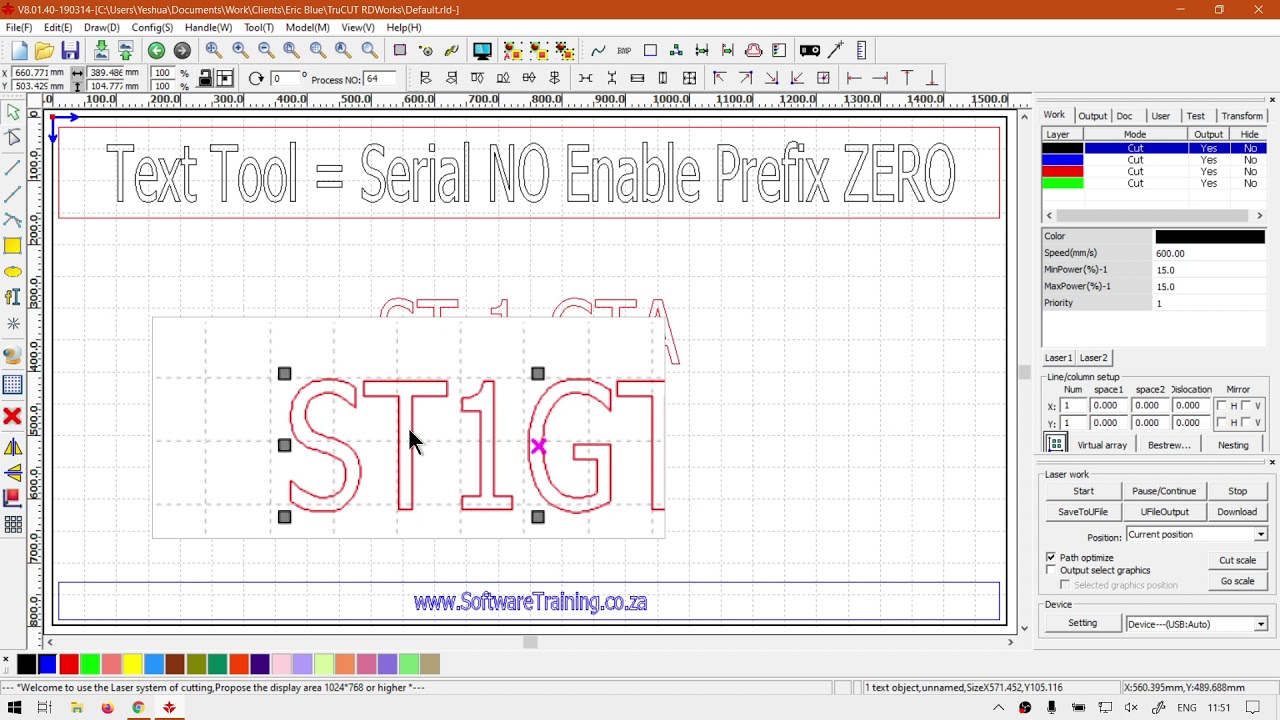Open the Handle menu
1280x720 pixels.
click(208, 28)
